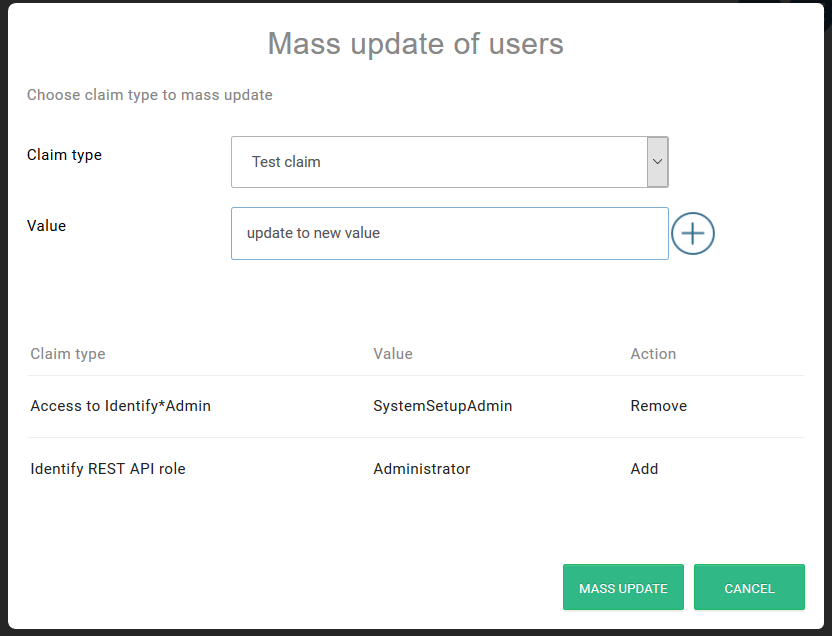Click the Mass update of users title
This screenshot has width=832, height=636.
pyautogui.click(x=415, y=44)
